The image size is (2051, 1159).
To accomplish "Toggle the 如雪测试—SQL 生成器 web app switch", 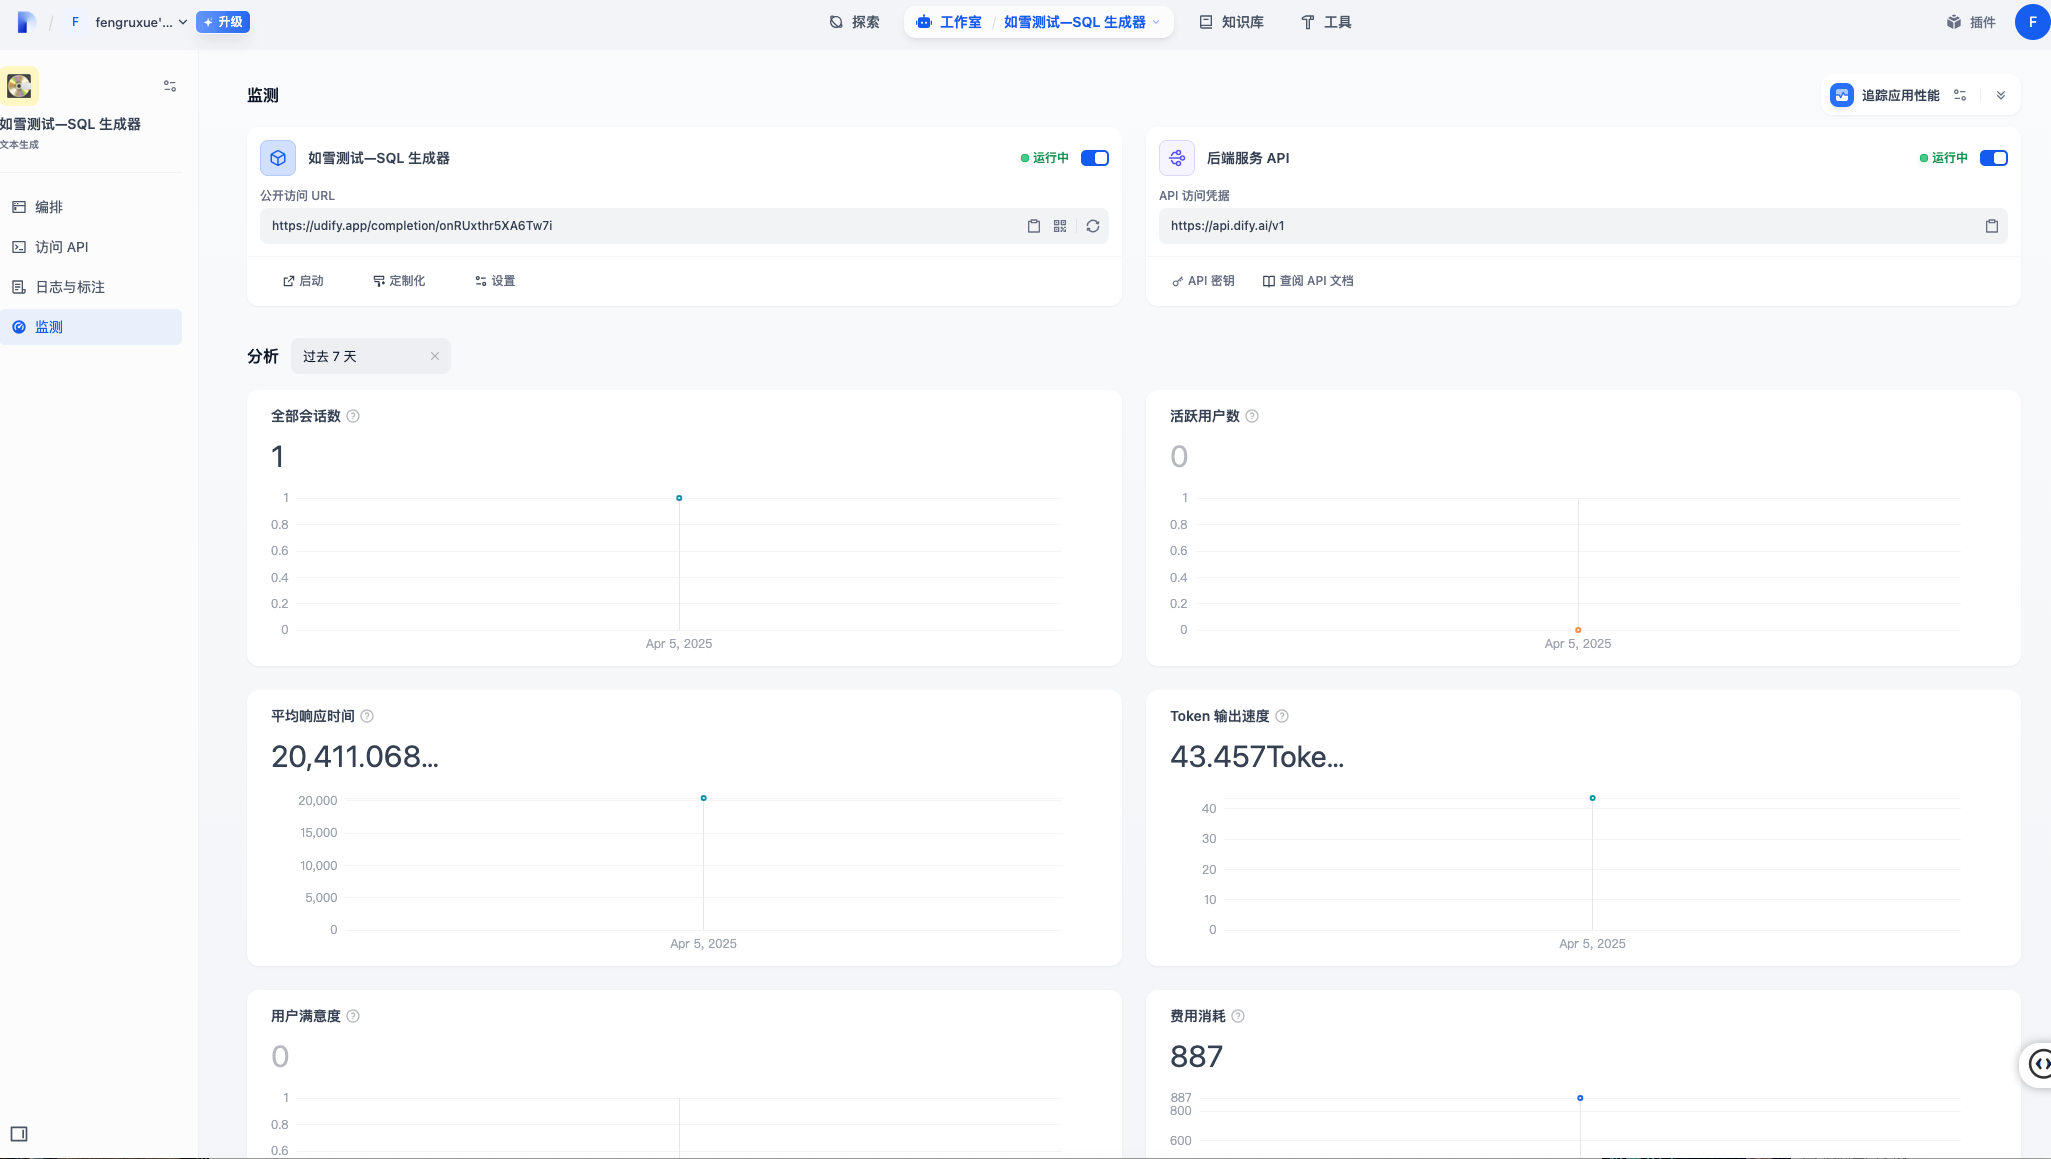I will (1094, 158).
